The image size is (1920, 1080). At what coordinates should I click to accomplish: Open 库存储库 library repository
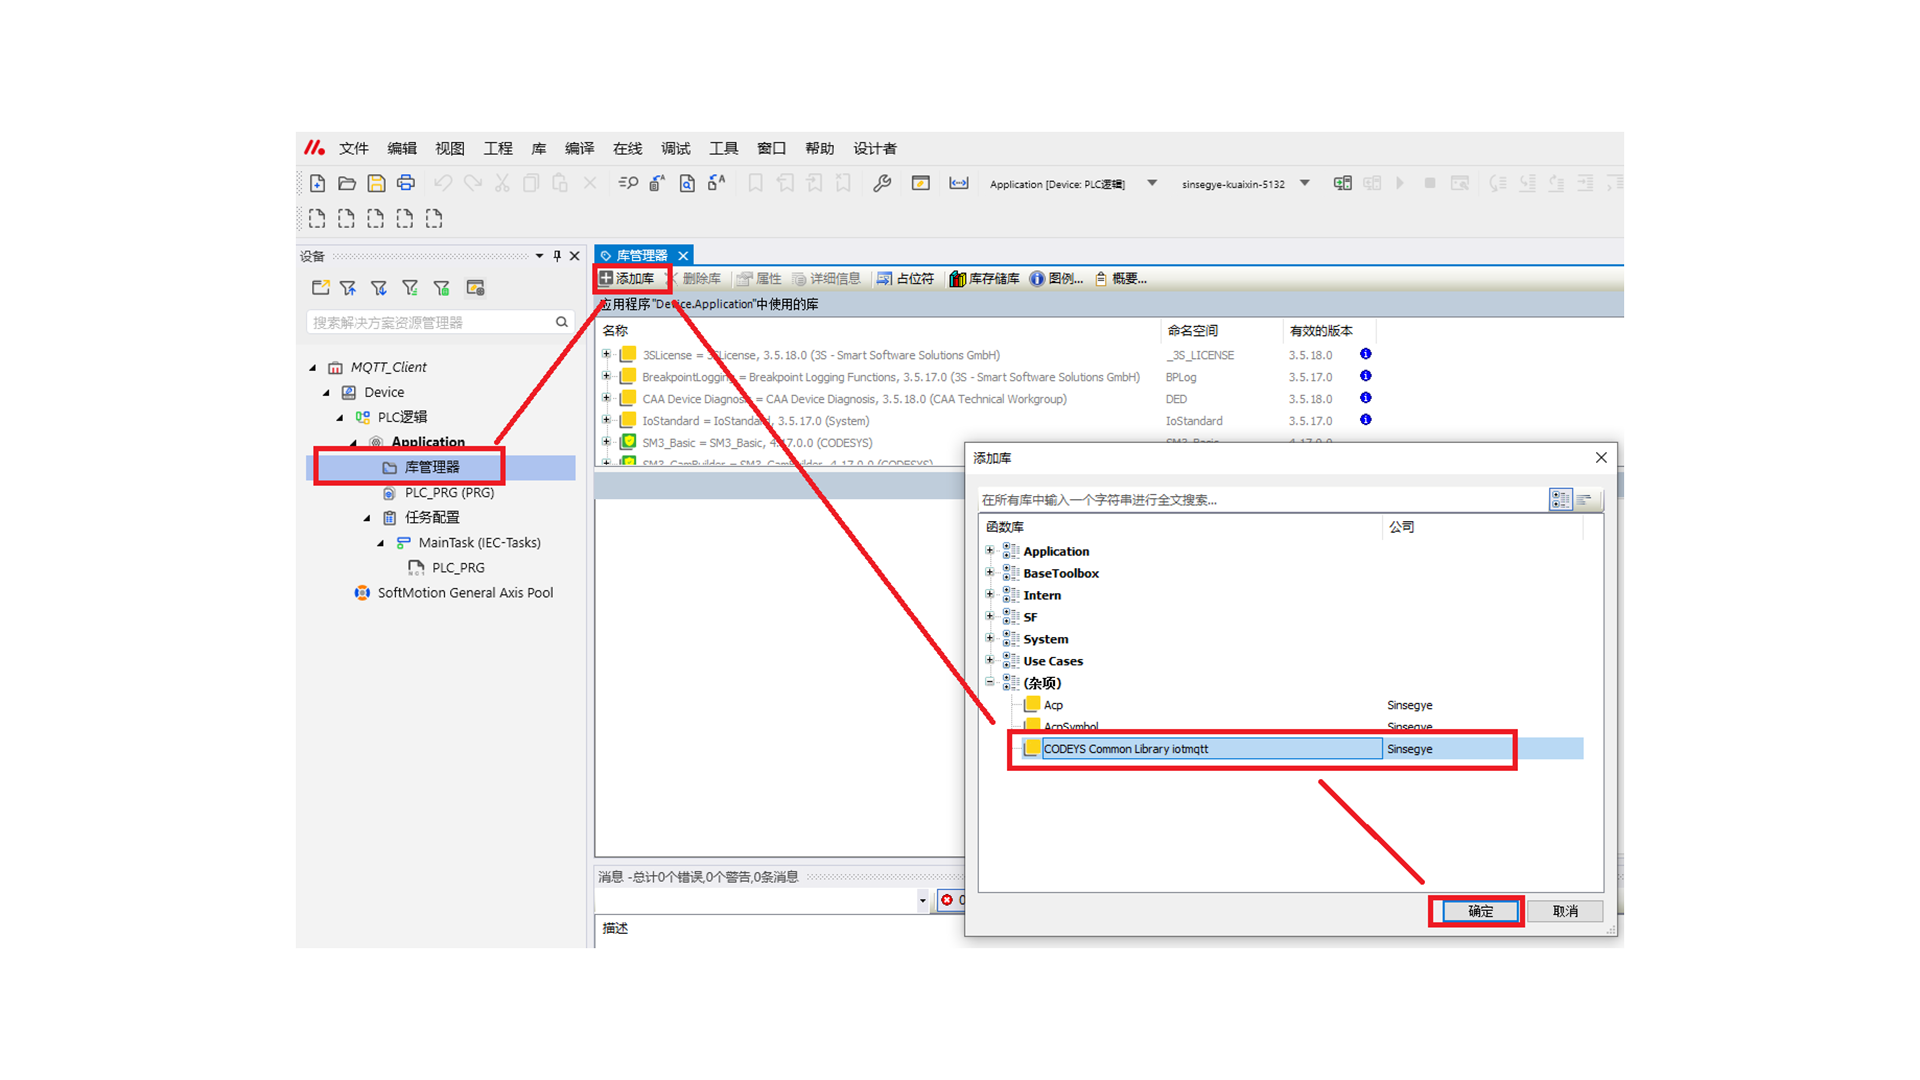[985, 279]
